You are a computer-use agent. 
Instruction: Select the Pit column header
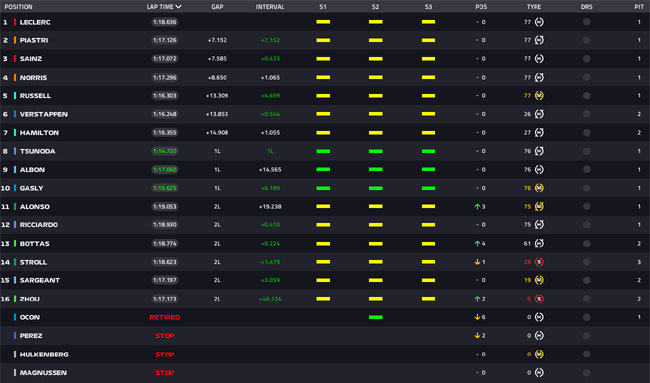(639, 7)
